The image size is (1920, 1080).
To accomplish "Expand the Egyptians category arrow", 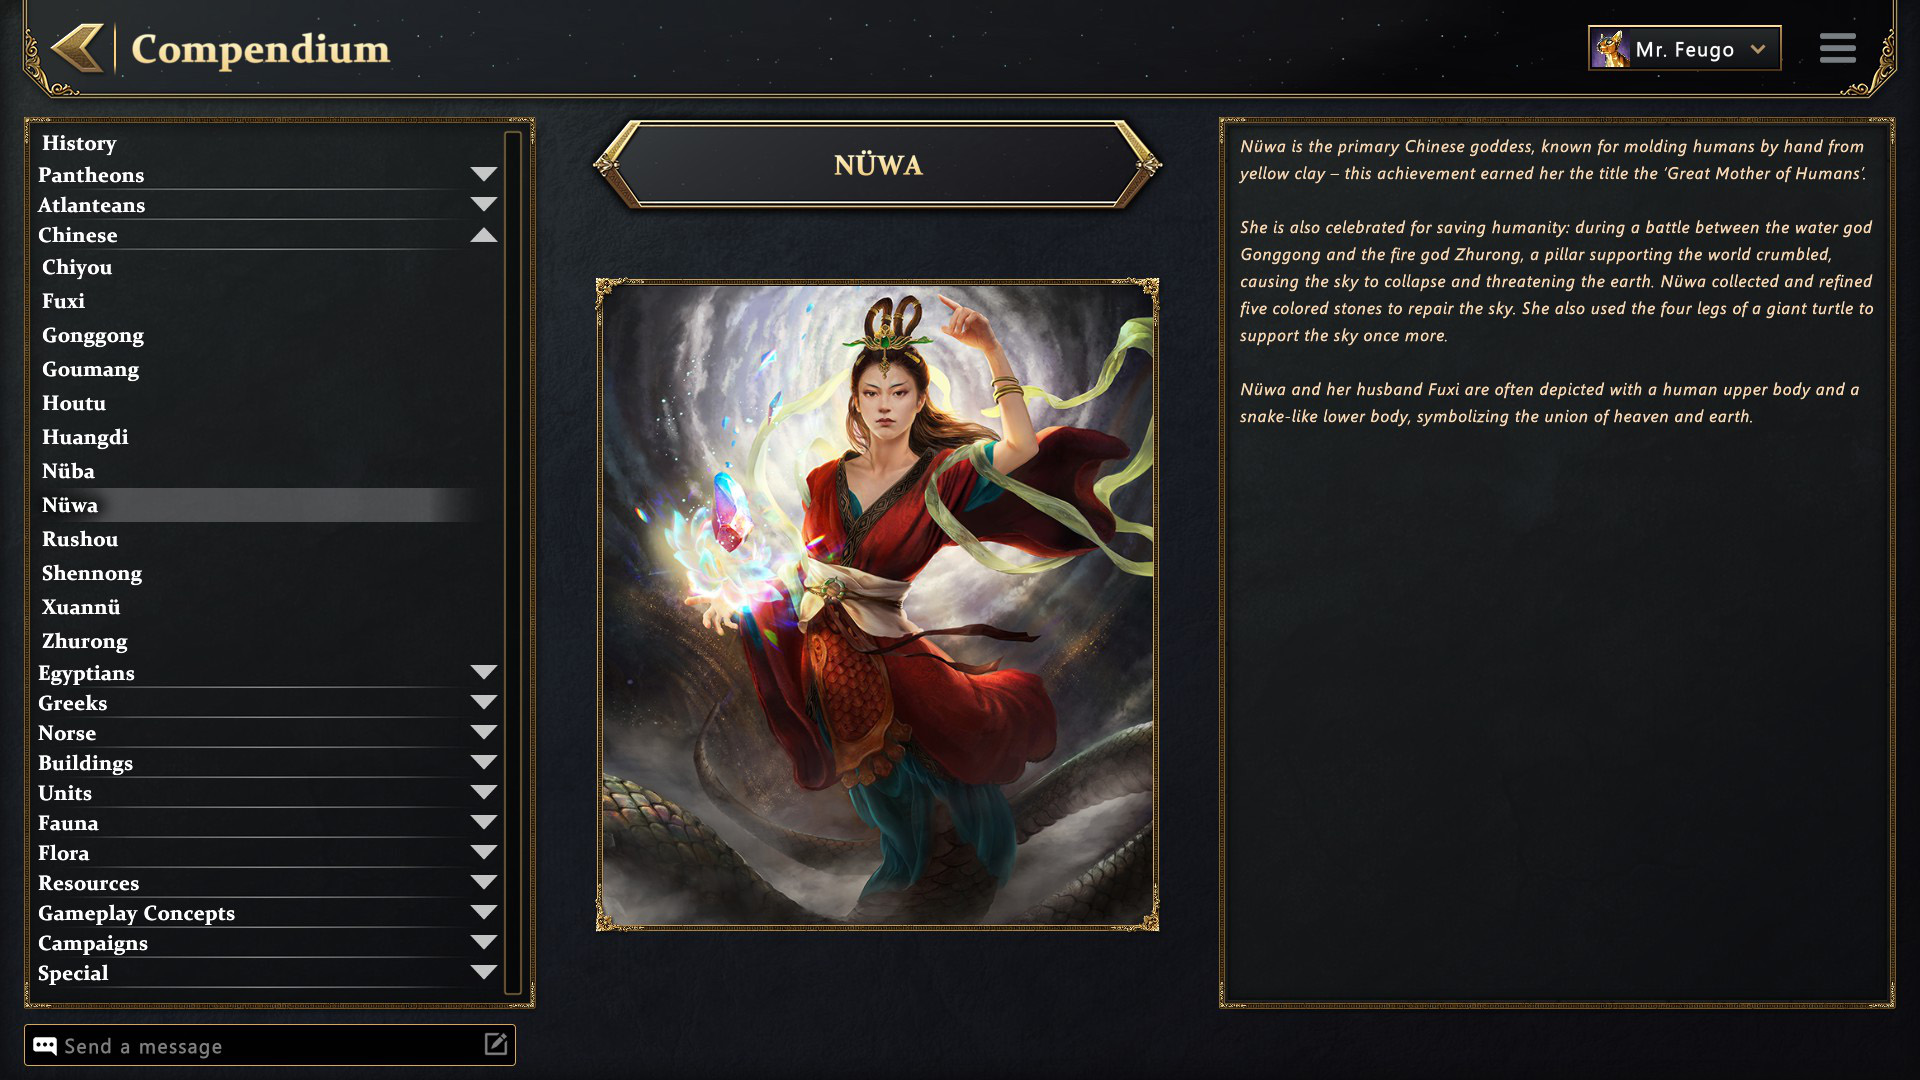I will point(484,672).
